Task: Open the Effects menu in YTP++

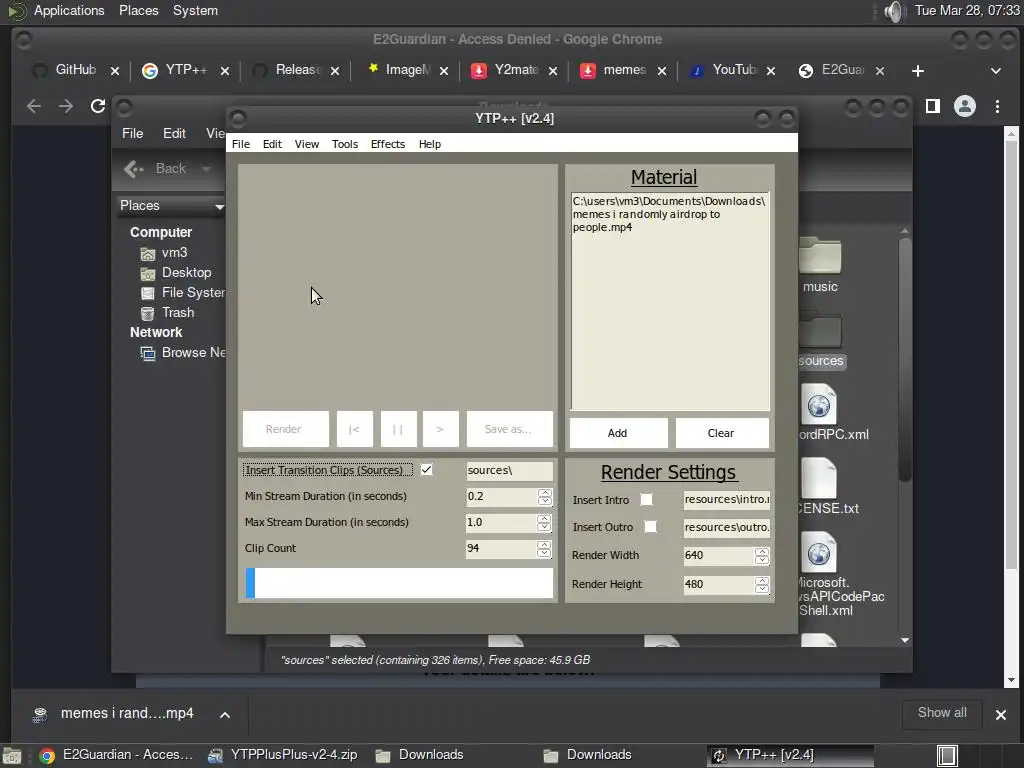Action: 387,144
